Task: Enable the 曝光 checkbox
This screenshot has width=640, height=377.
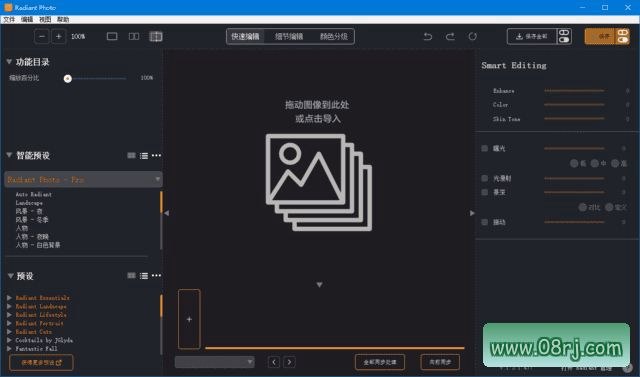Action: tap(484, 149)
